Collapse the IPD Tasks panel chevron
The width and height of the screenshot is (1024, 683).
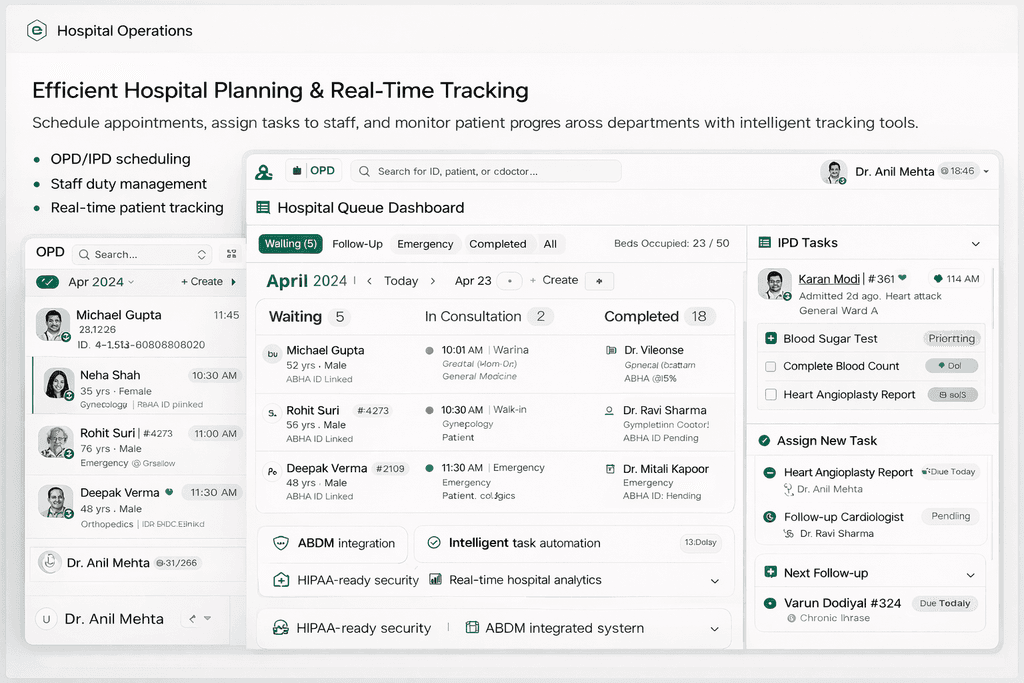(976, 244)
